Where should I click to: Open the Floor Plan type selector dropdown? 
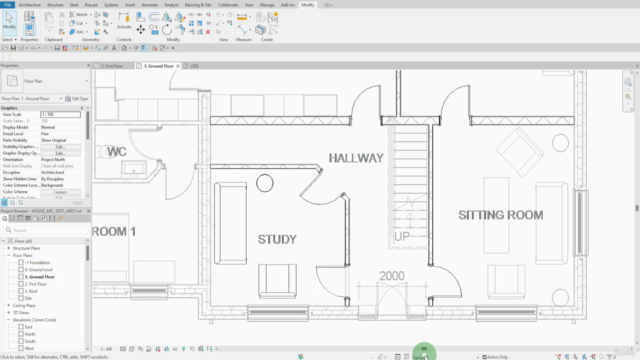point(86,81)
